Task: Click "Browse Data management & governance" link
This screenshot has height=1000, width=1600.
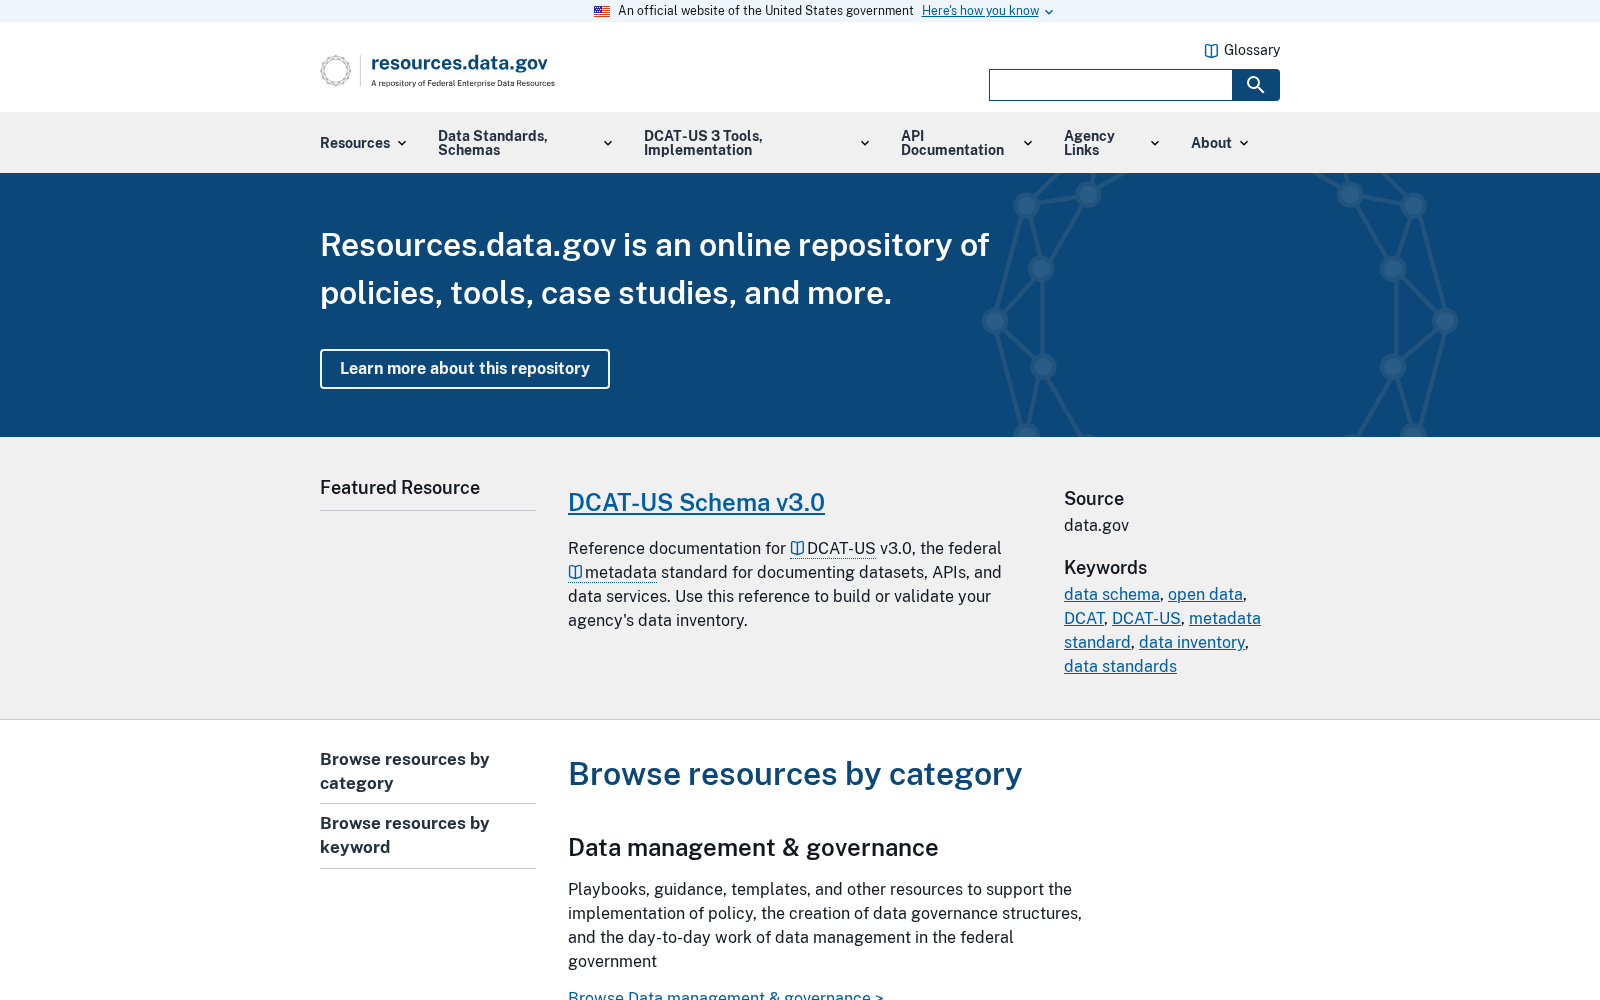Action: click(x=726, y=995)
